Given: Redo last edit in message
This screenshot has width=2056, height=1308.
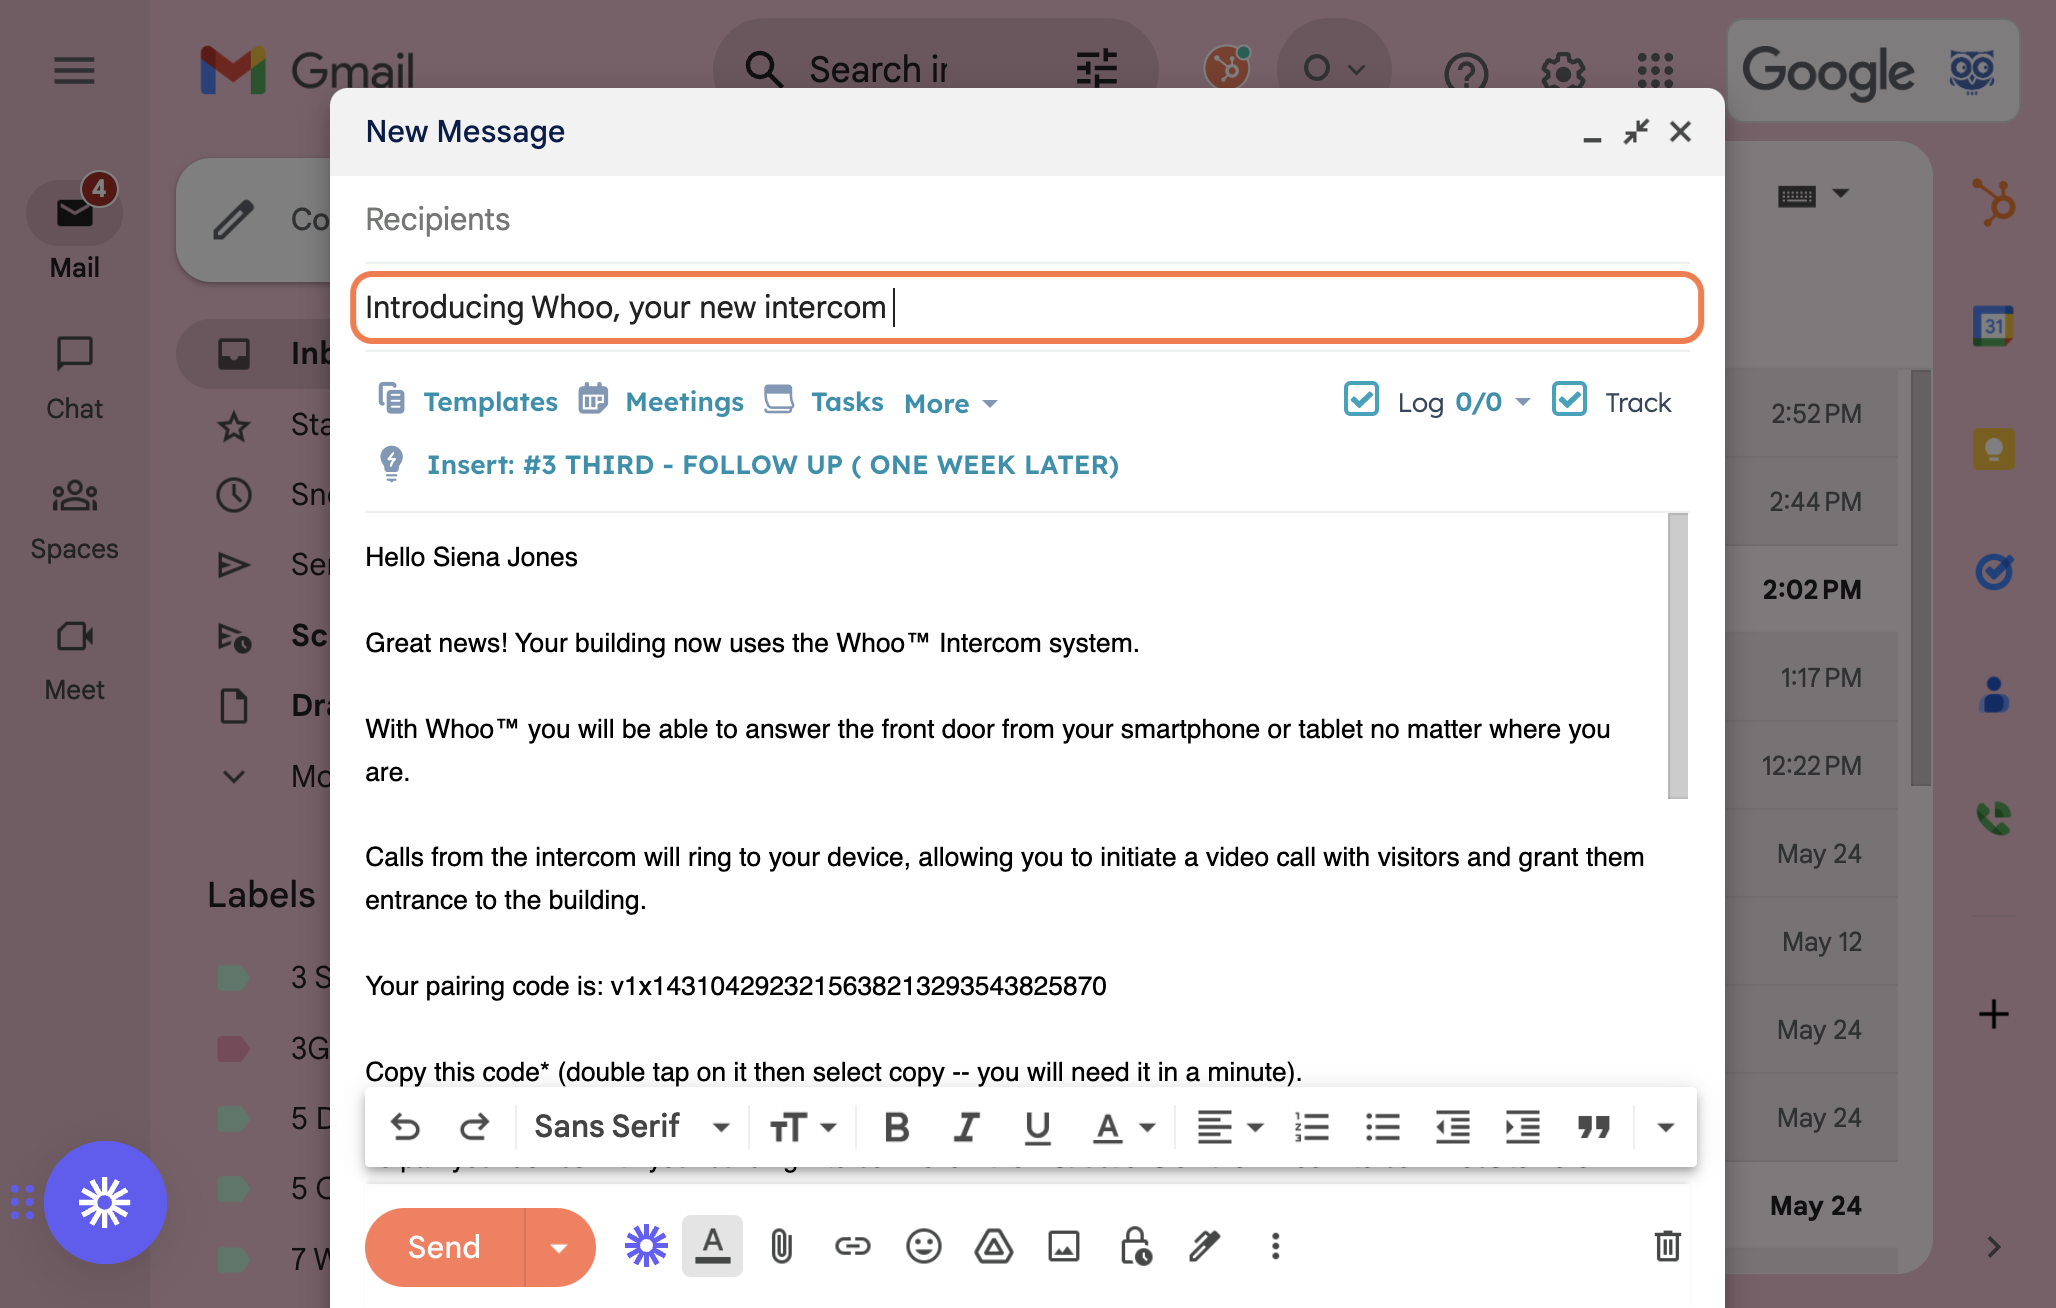Looking at the screenshot, I should [x=474, y=1127].
